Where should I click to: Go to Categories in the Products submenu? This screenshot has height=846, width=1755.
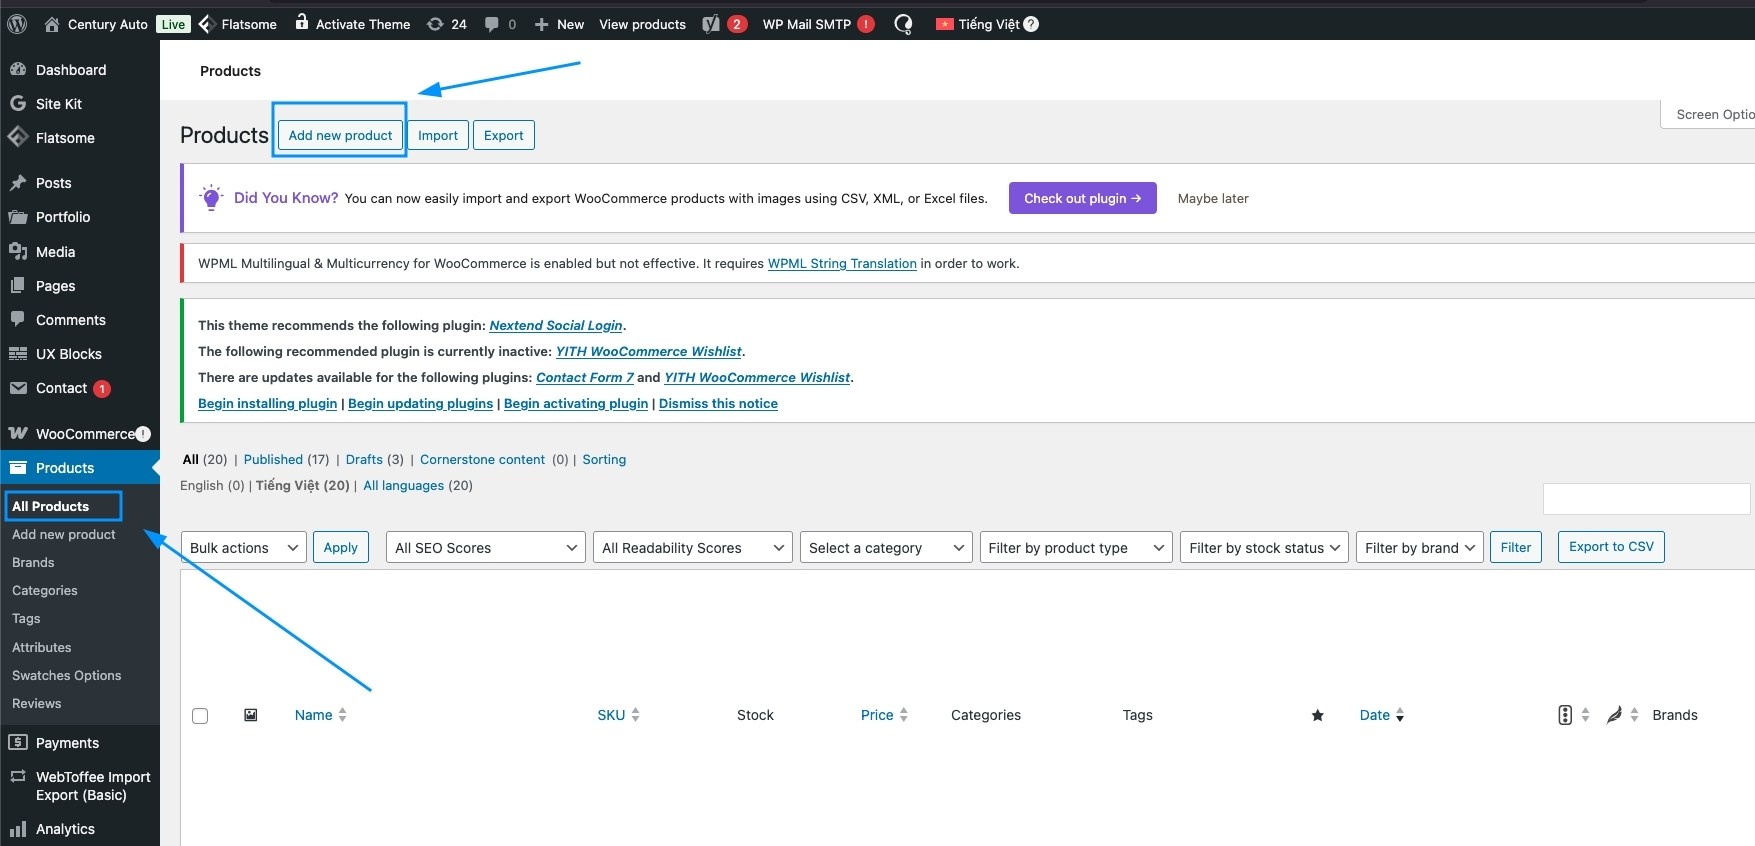pyautogui.click(x=45, y=591)
